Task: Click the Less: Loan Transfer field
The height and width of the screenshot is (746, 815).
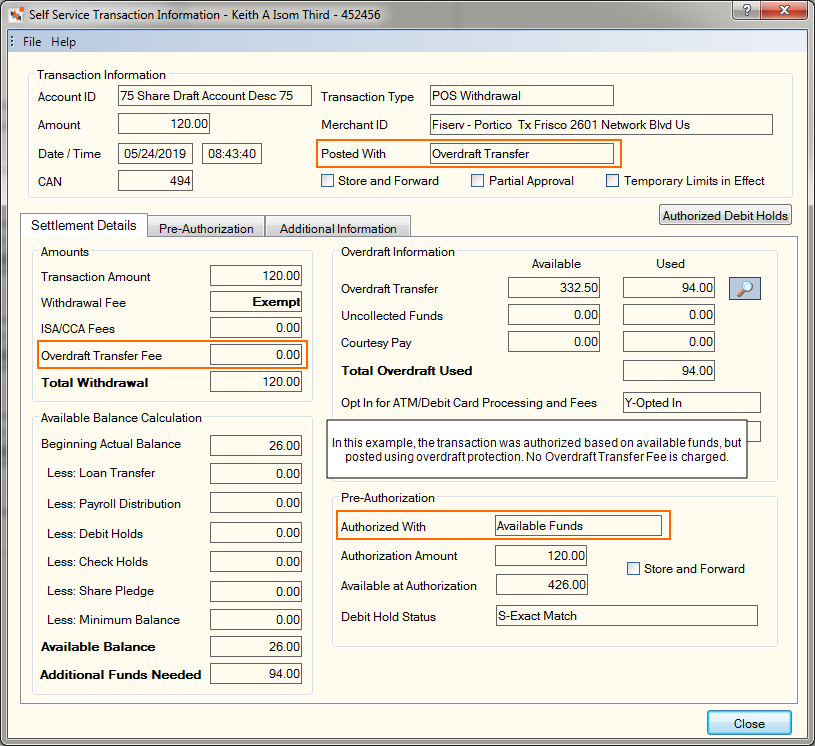Action: coord(256,474)
